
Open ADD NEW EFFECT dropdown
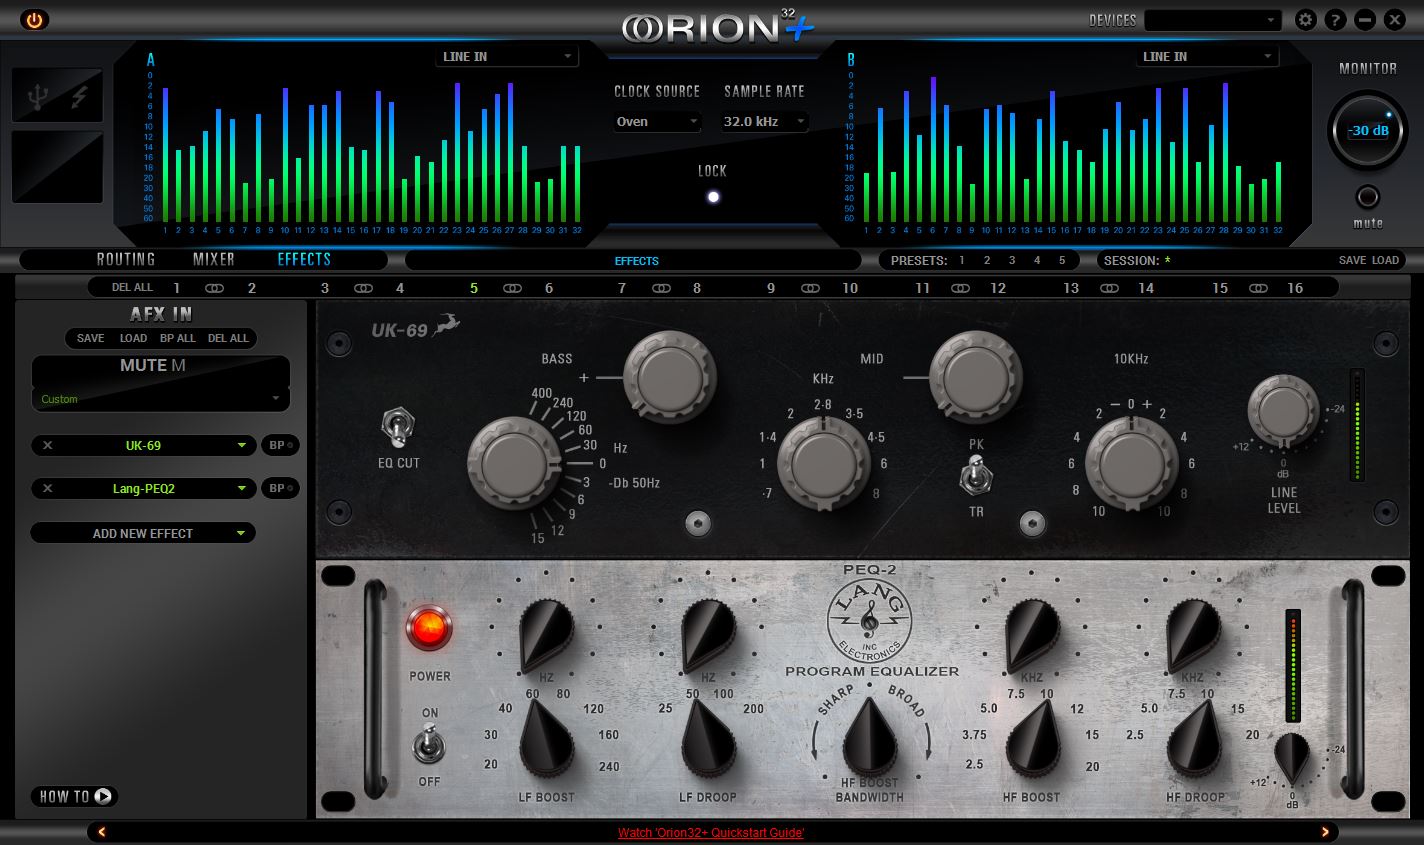pyautogui.click(x=143, y=534)
